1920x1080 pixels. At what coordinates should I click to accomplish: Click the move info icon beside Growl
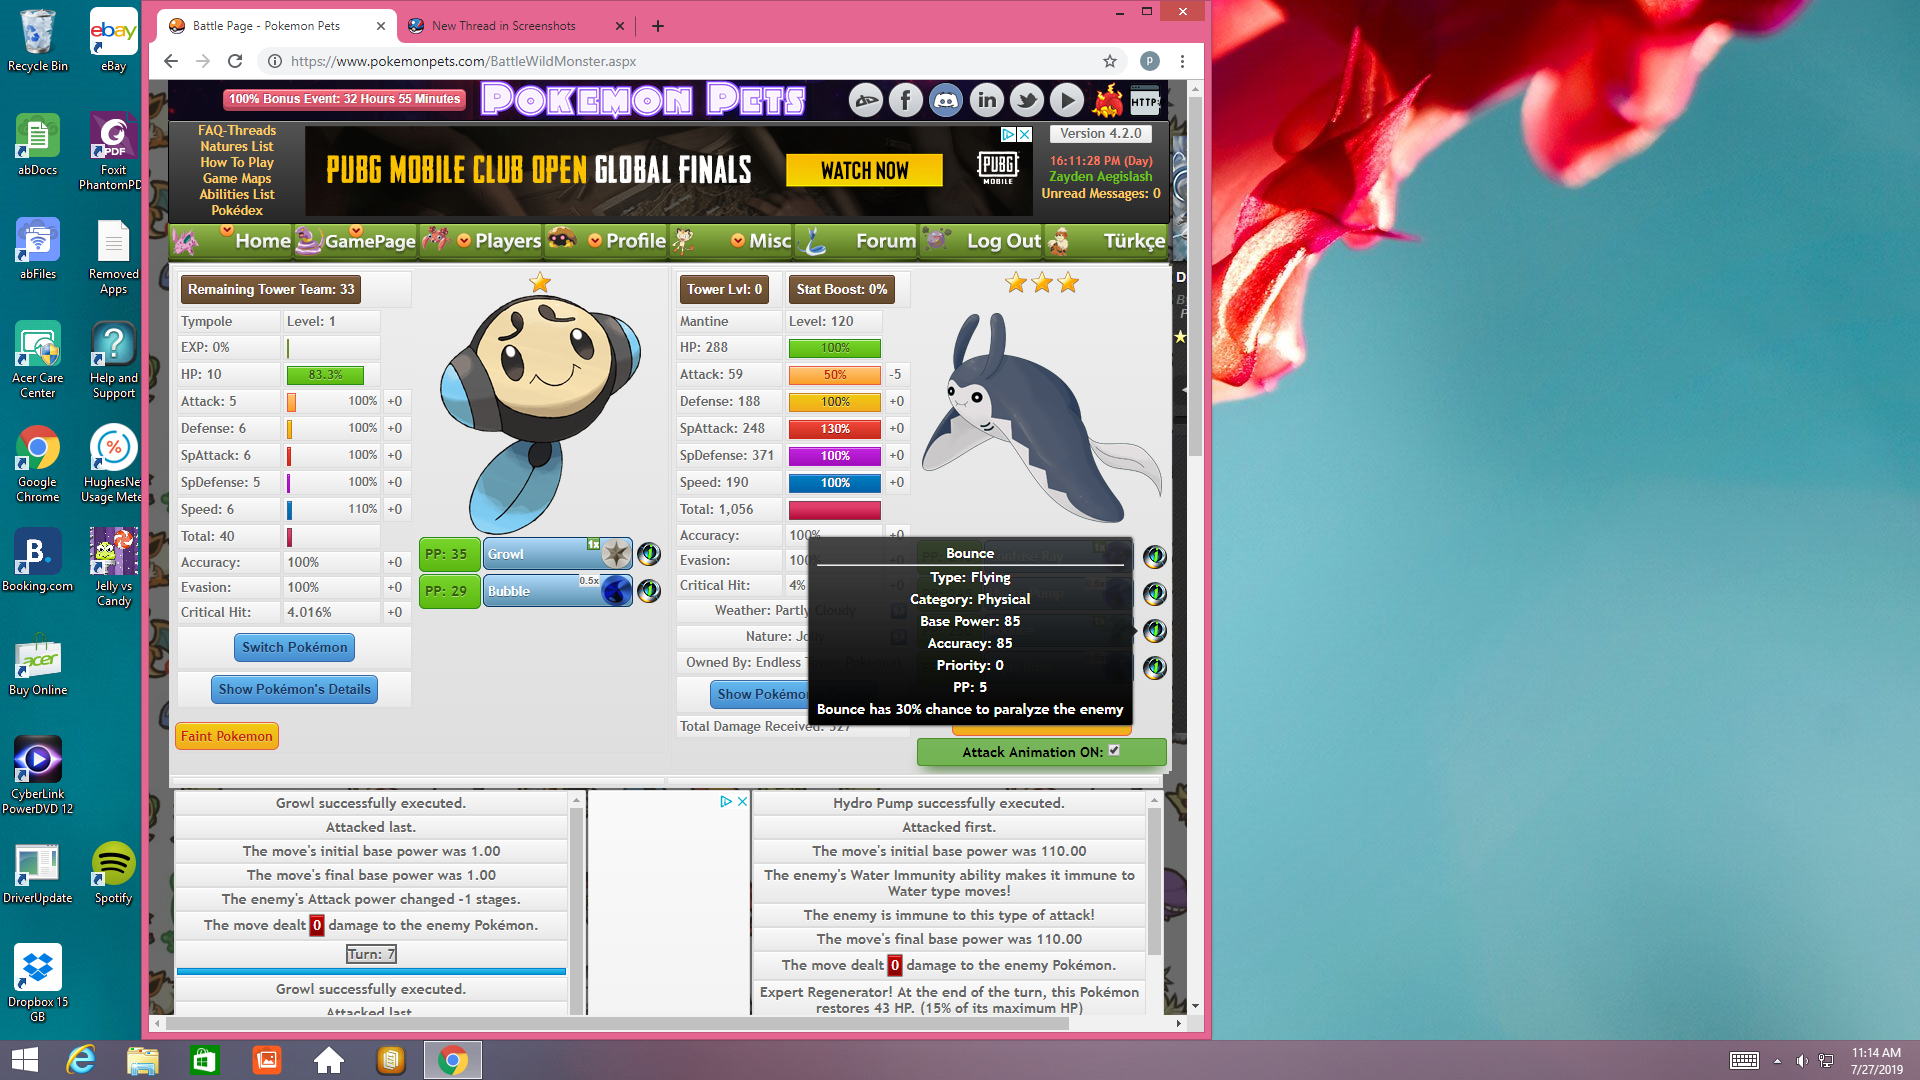point(649,554)
